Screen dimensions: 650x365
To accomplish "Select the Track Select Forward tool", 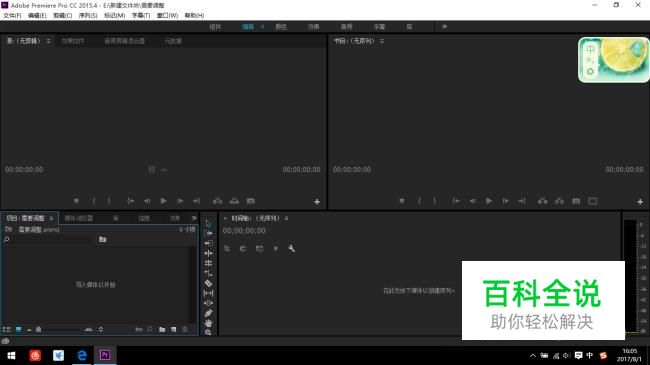I will tap(208, 233).
